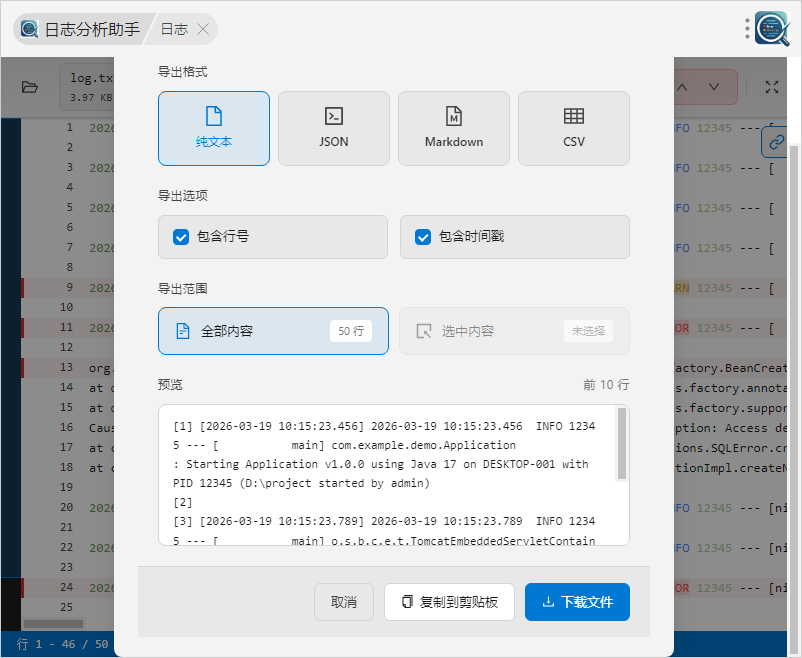Screen dimensions: 802x658
Task: Go to previous match with up chevron
Action: [683, 87]
